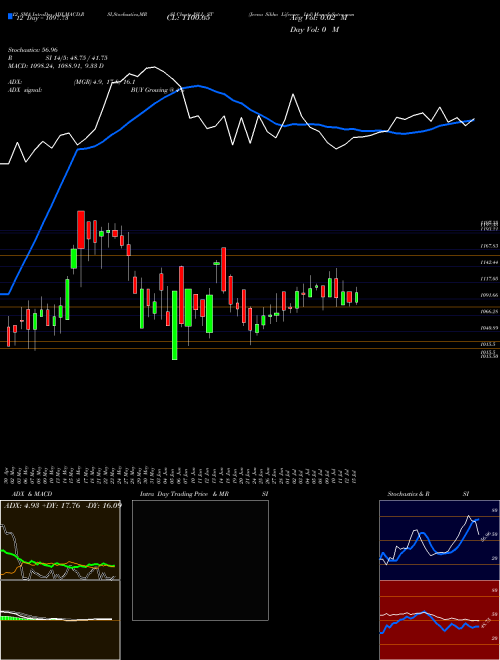Click the 'Day Vol: 0 M' label

pyautogui.click(x=314, y=30)
